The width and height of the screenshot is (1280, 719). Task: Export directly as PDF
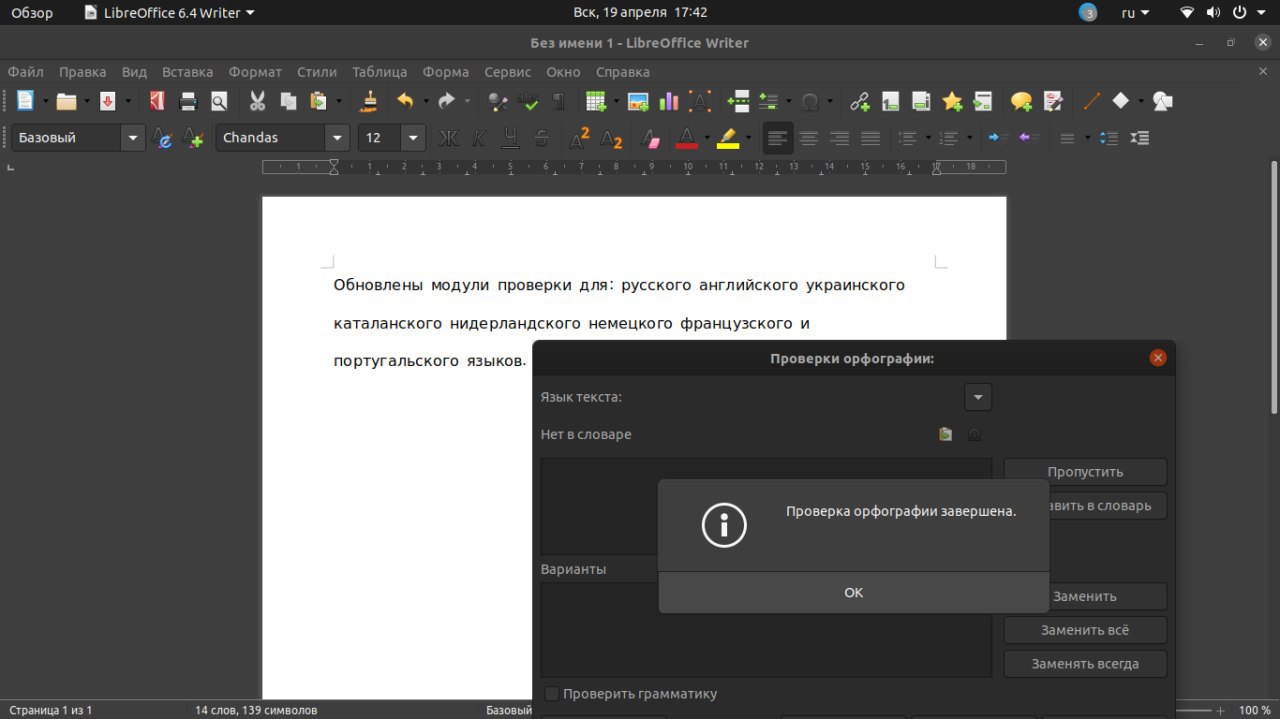pos(157,101)
